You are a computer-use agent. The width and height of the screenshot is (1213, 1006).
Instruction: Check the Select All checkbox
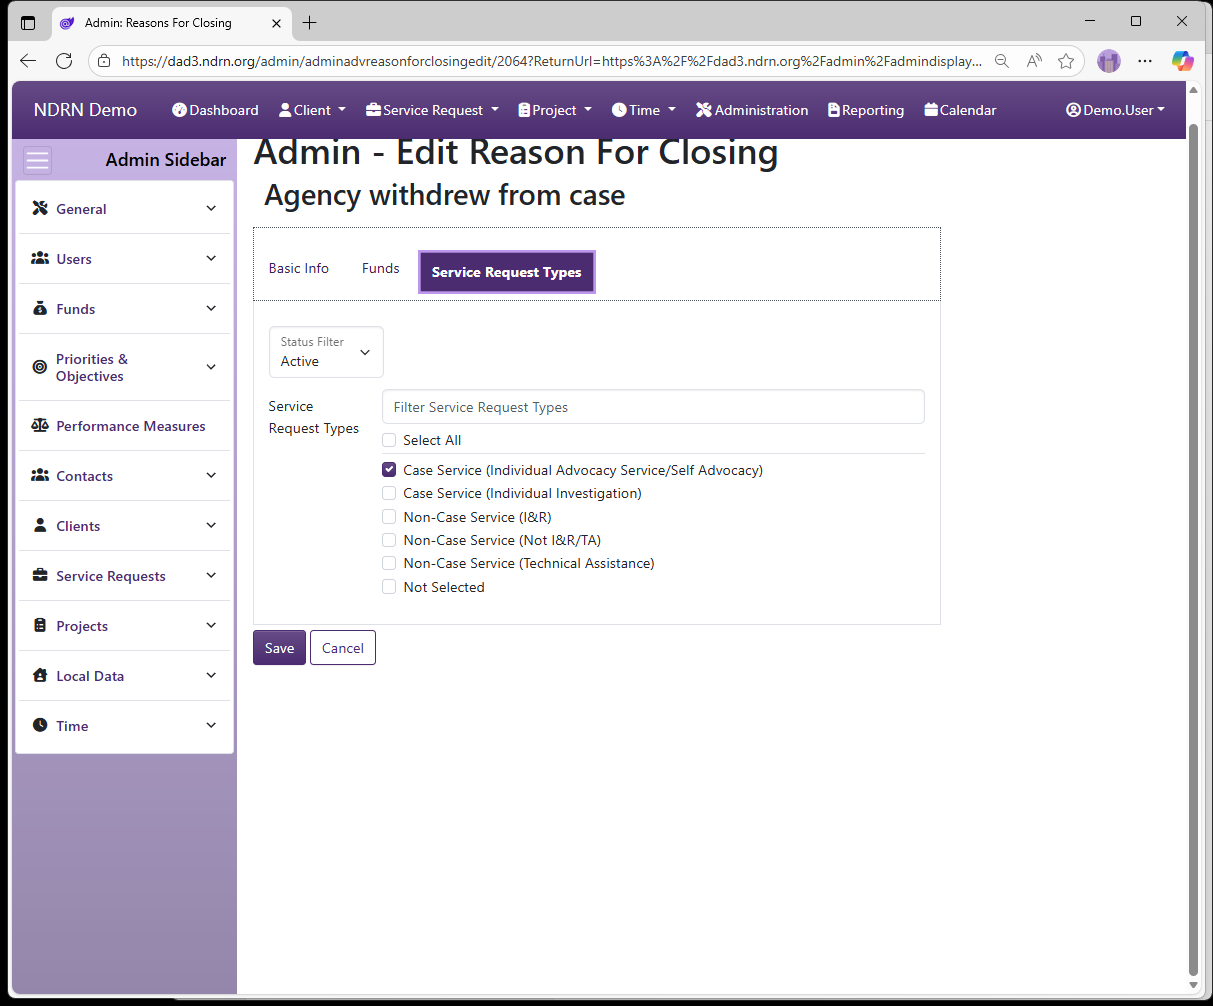click(x=389, y=440)
